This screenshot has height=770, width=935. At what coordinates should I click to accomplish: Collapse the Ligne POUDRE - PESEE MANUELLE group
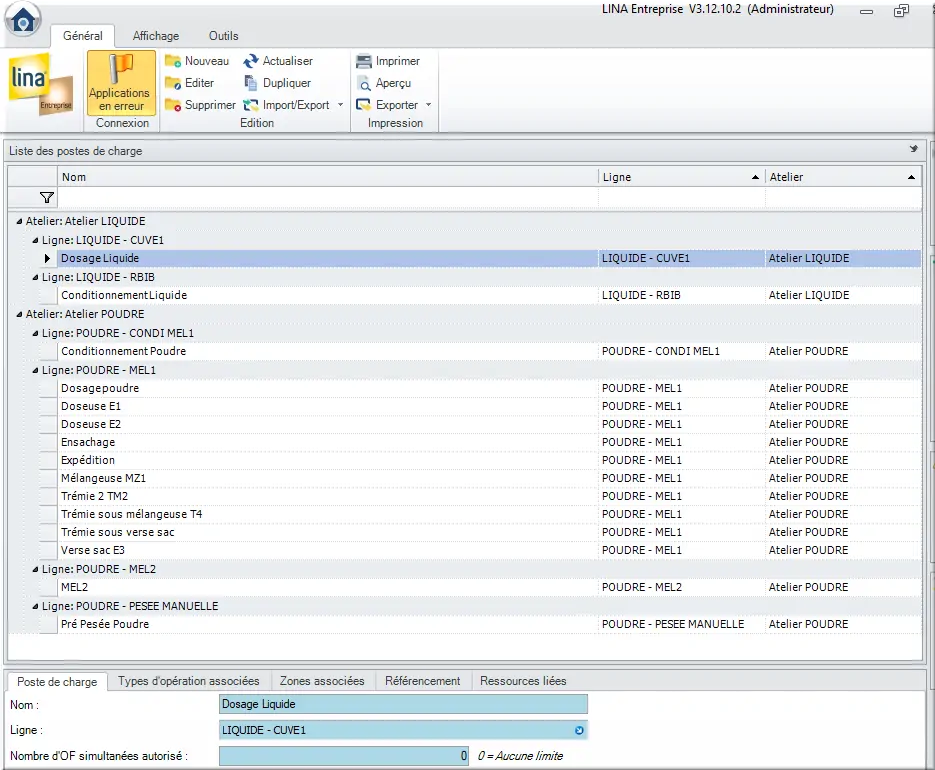[x=35, y=607]
